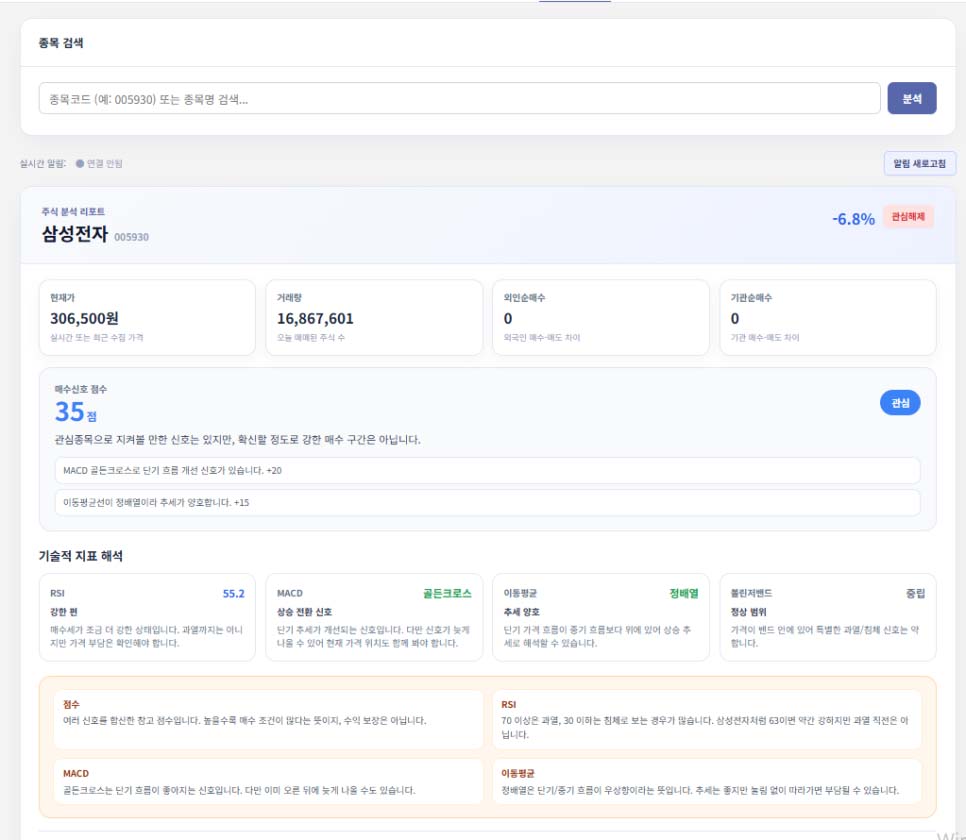Open the 현재가 306,500원 card
966x840 pixels.
pyautogui.click(x=147, y=317)
